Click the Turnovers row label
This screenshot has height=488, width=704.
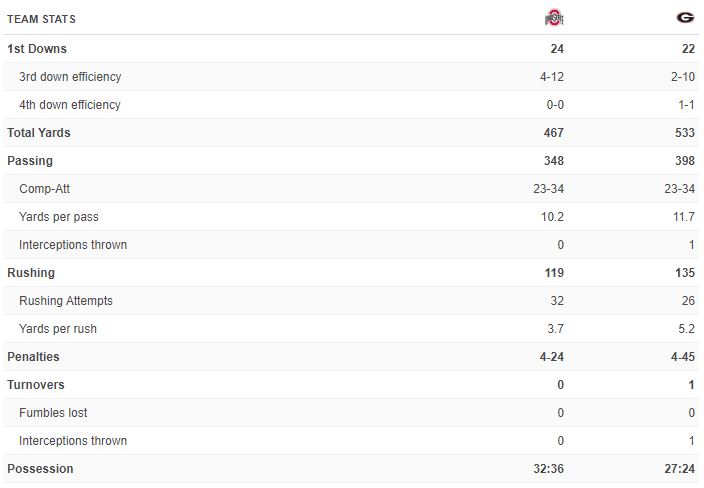point(35,385)
